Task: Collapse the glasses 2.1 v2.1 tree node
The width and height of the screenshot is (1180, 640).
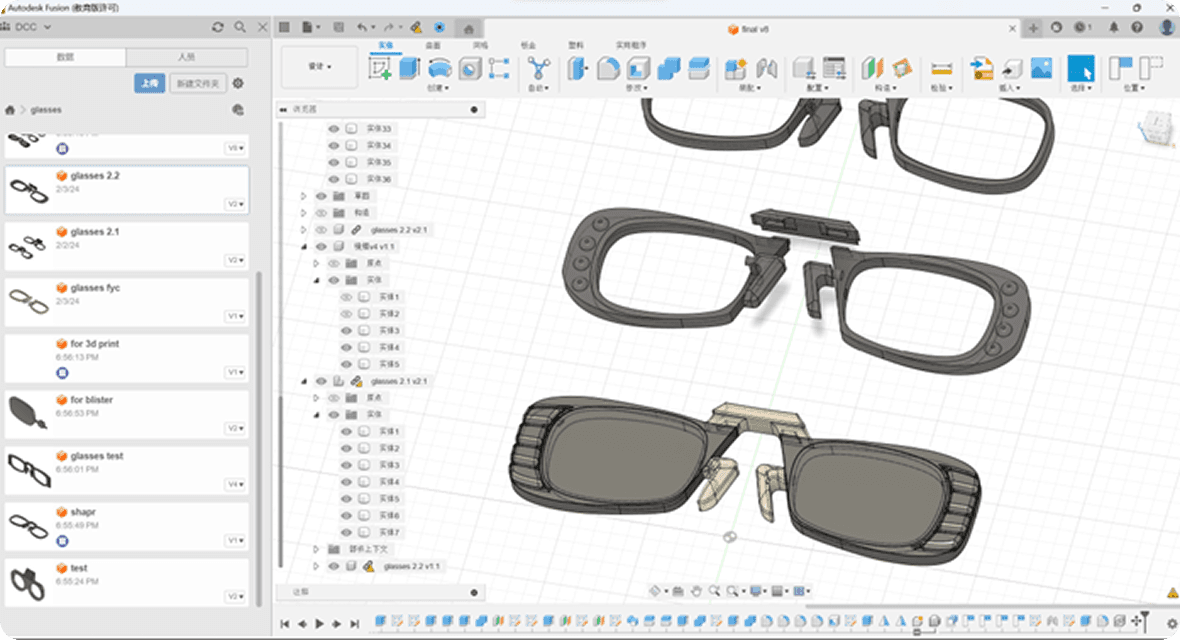Action: 306,381
